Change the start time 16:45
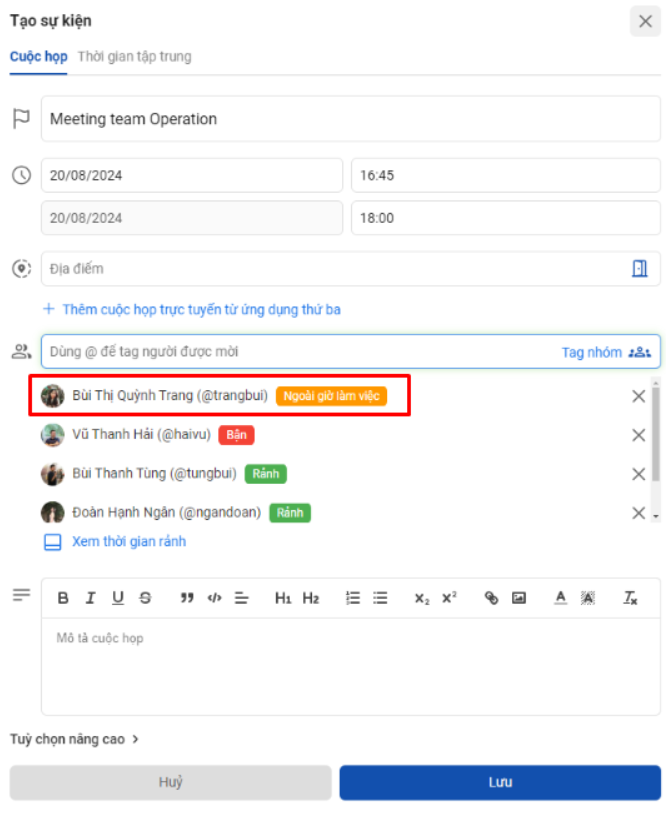 tap(505, 175)
